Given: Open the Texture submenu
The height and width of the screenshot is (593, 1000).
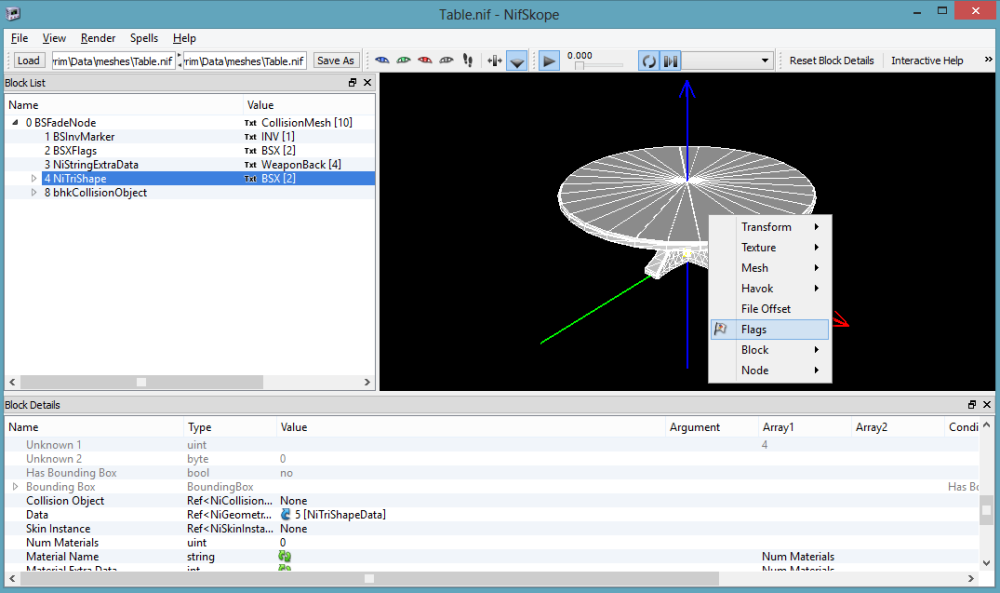Looking at the screenshot, I should [770, 247].
